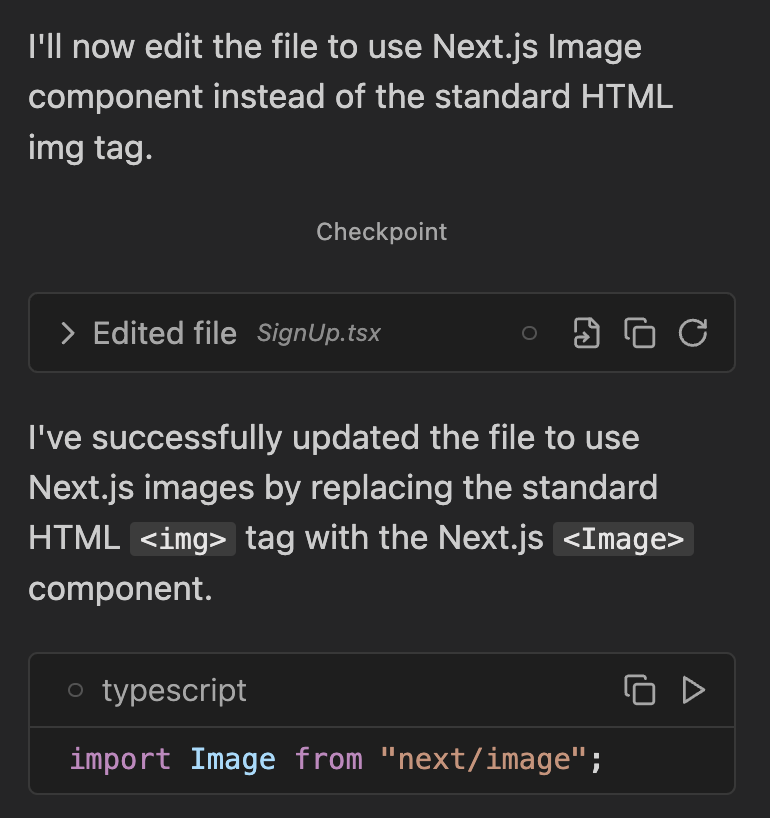This screenshot has width=770, height=818.
Task: Click the circle beside typescript label
Action: [x=75, y=690]
